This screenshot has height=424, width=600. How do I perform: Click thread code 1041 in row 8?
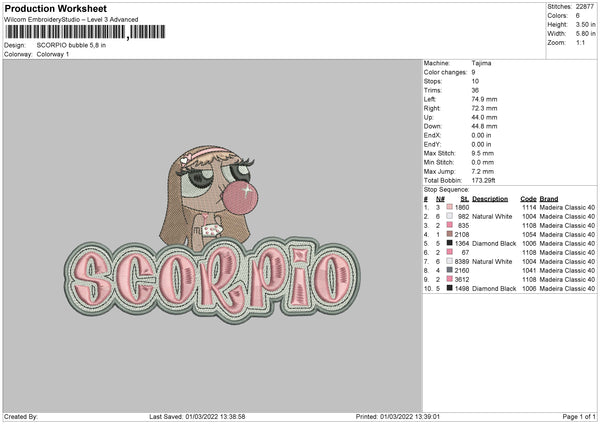pyautogui.click(x=529, y=270)
